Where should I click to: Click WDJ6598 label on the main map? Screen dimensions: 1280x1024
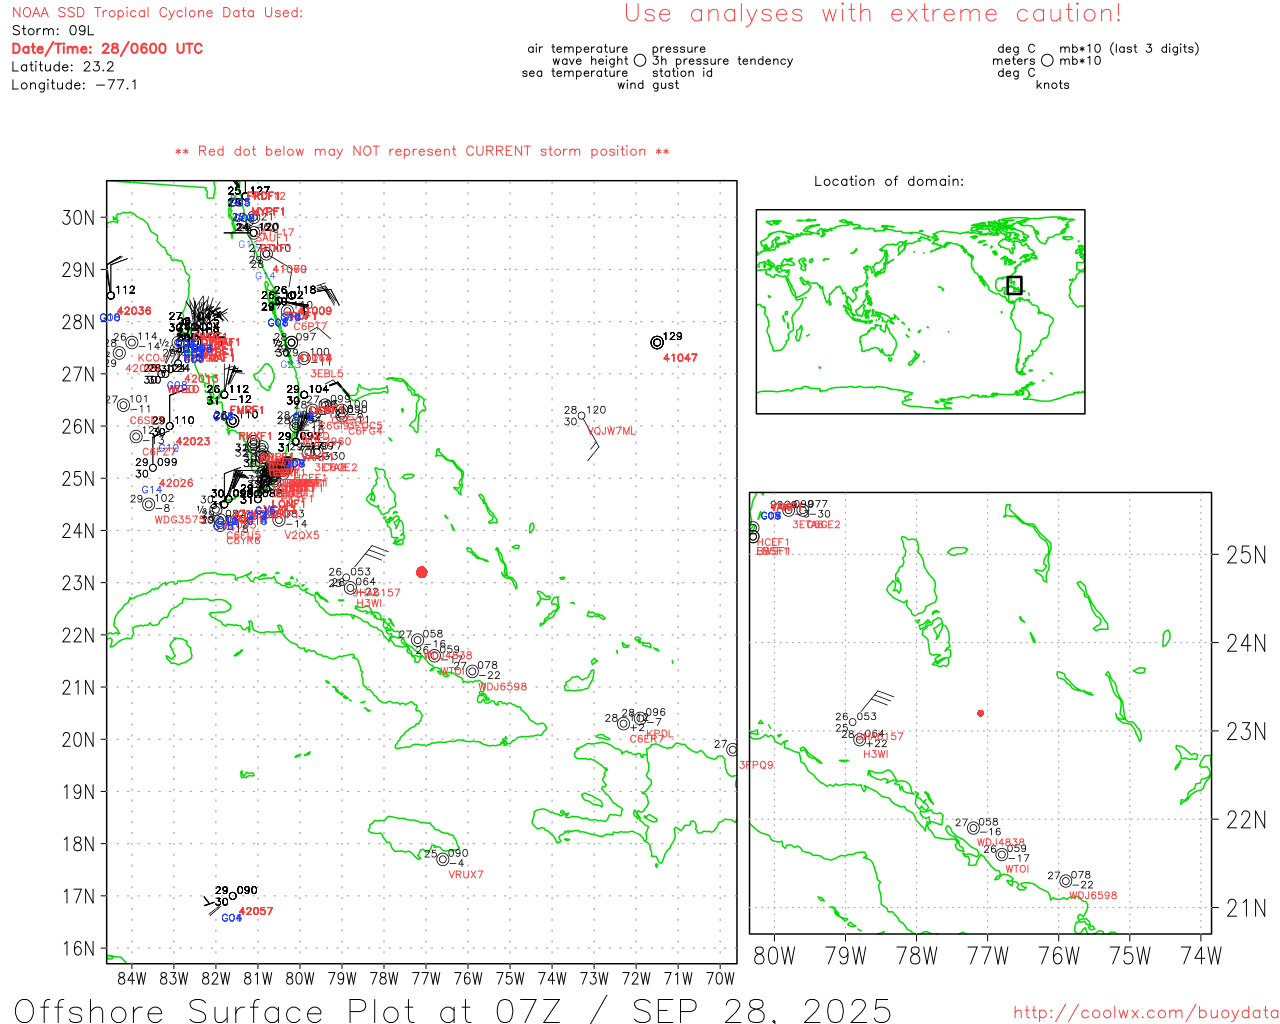[502, 687]
